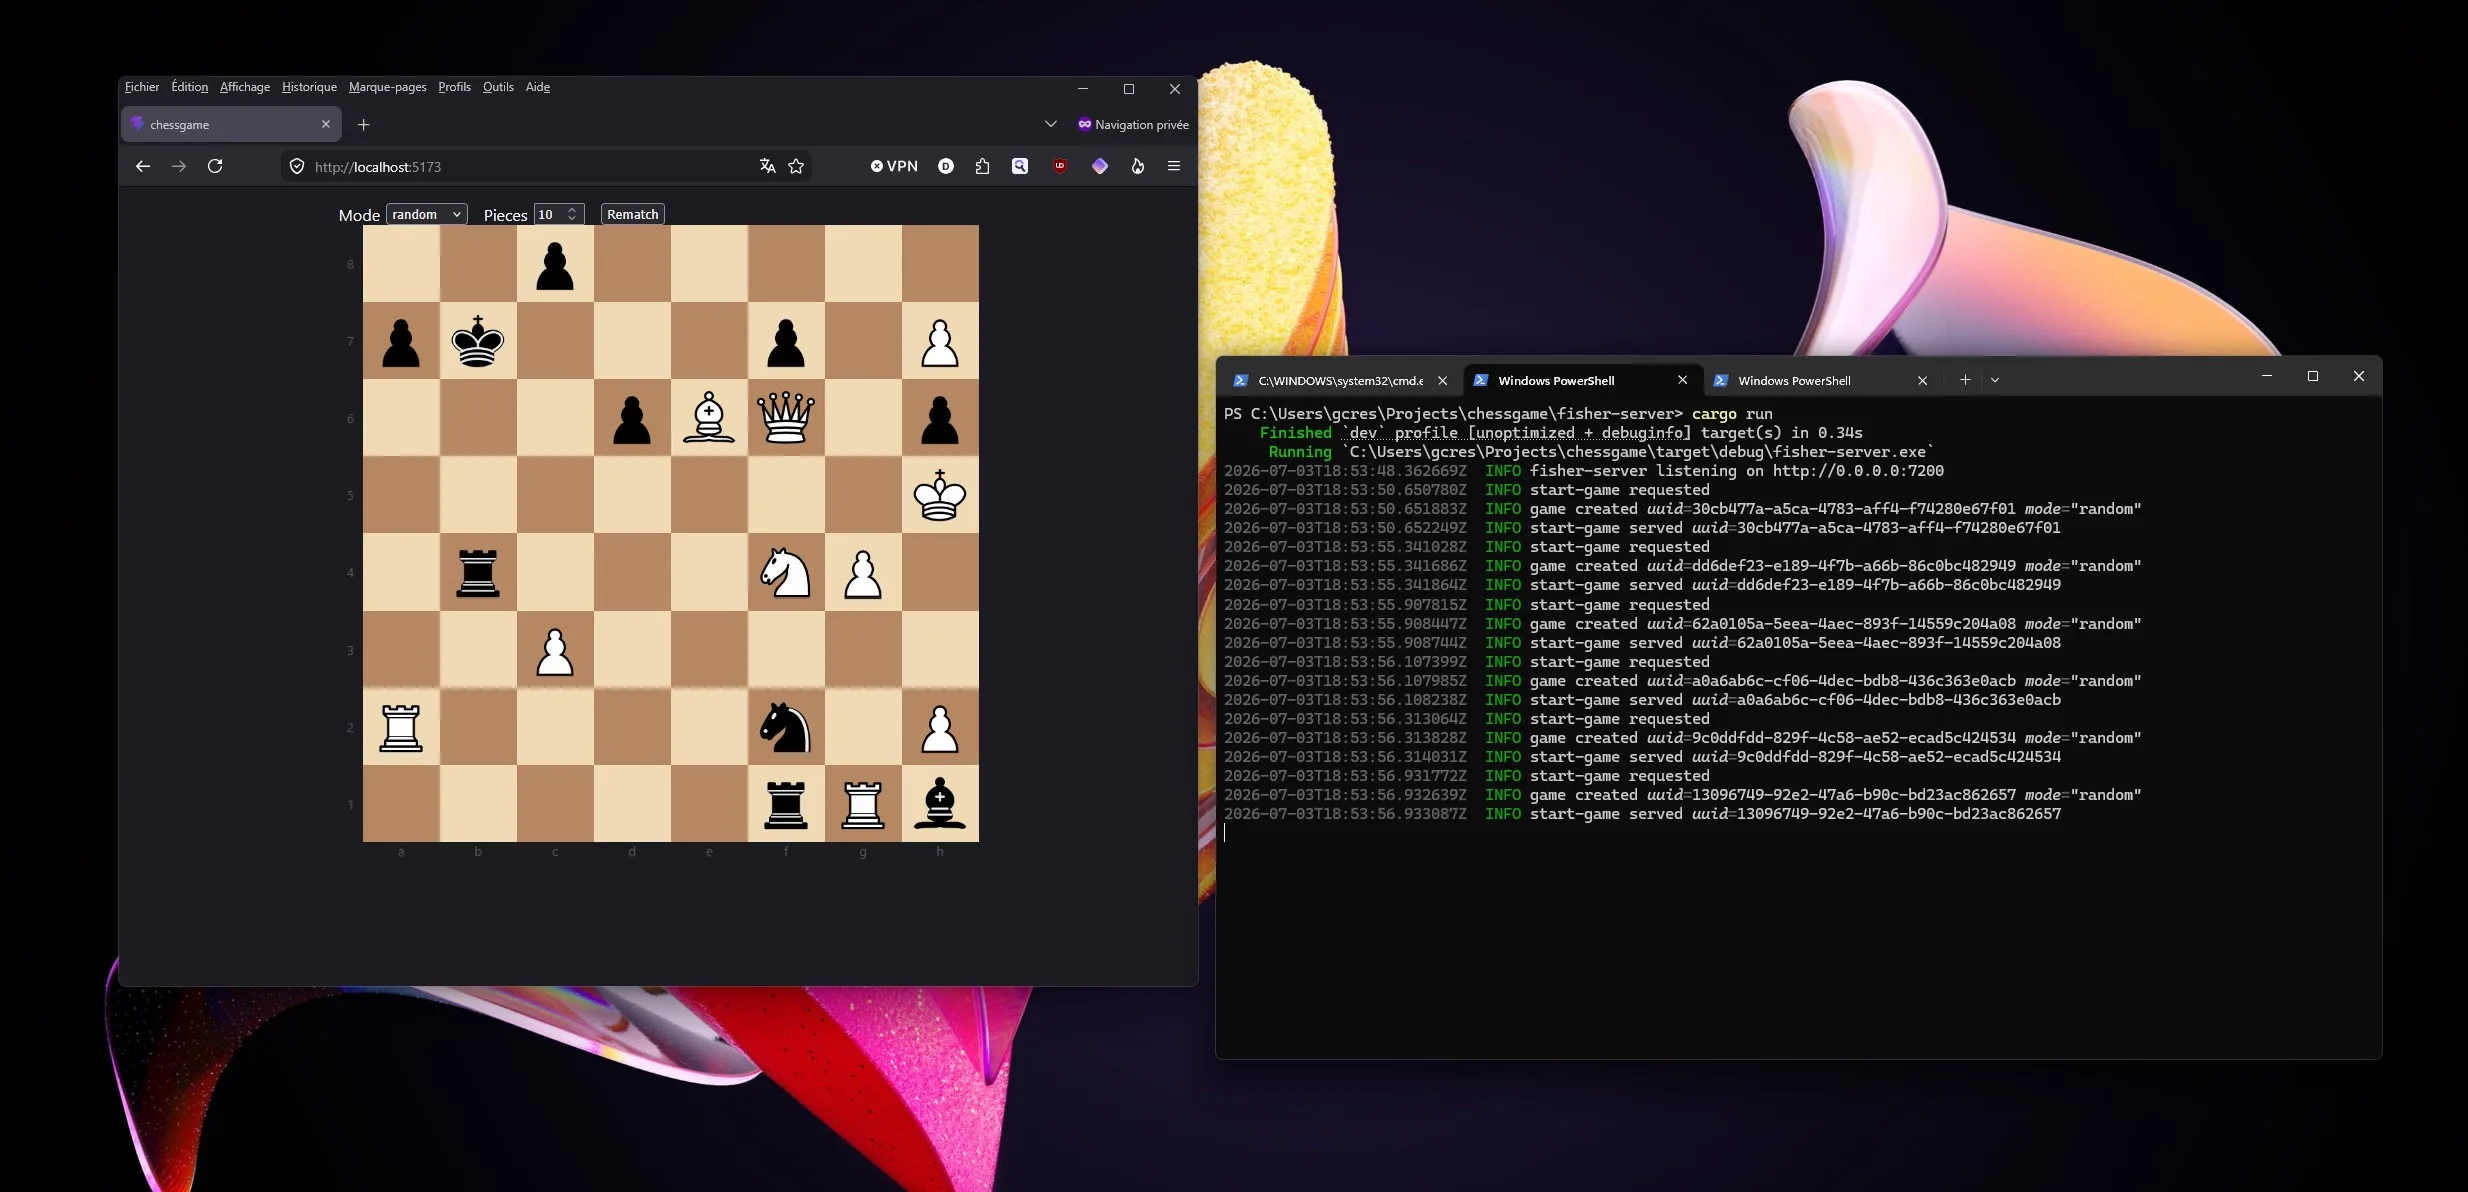
Task: Open the Outils menu
Action: 498,87
